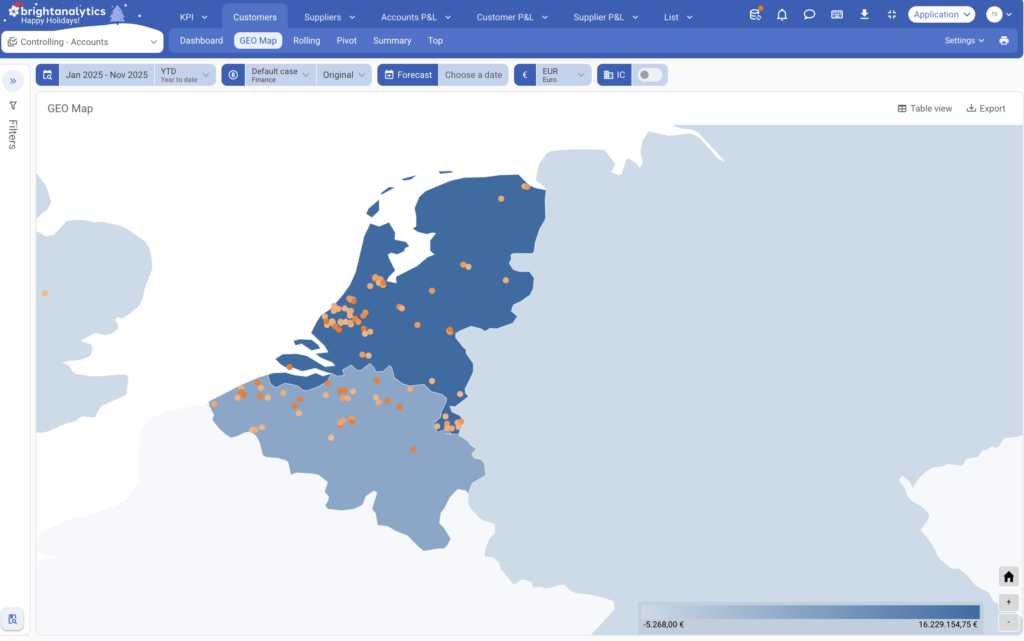Click the Choose a date field

[473, 75]
